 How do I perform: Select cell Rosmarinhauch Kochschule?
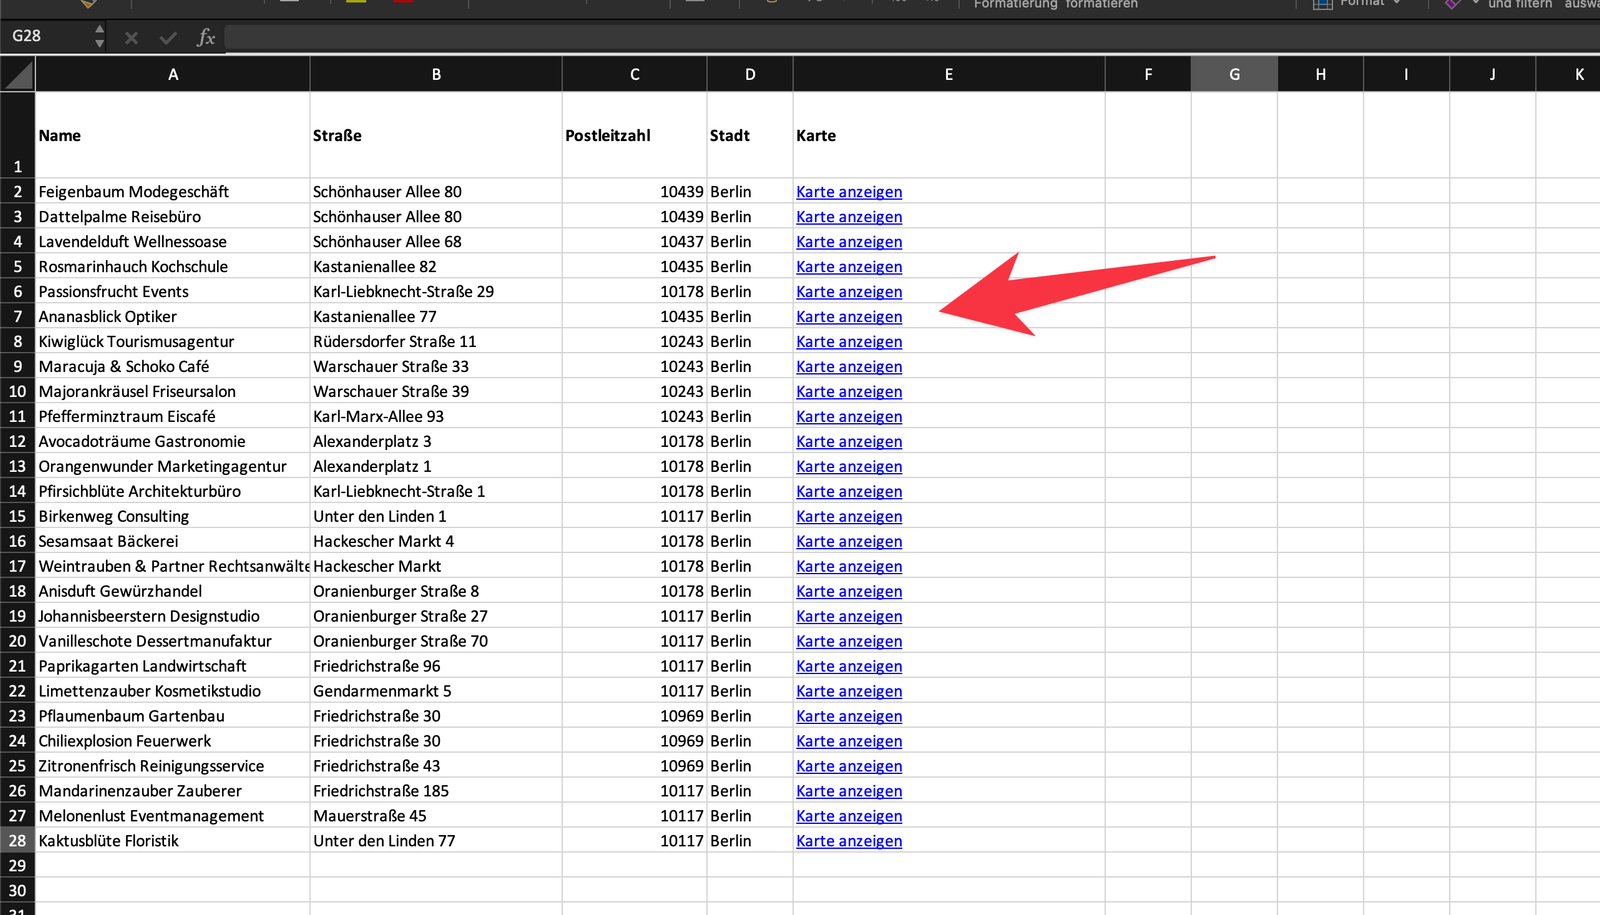click(173, 267)
